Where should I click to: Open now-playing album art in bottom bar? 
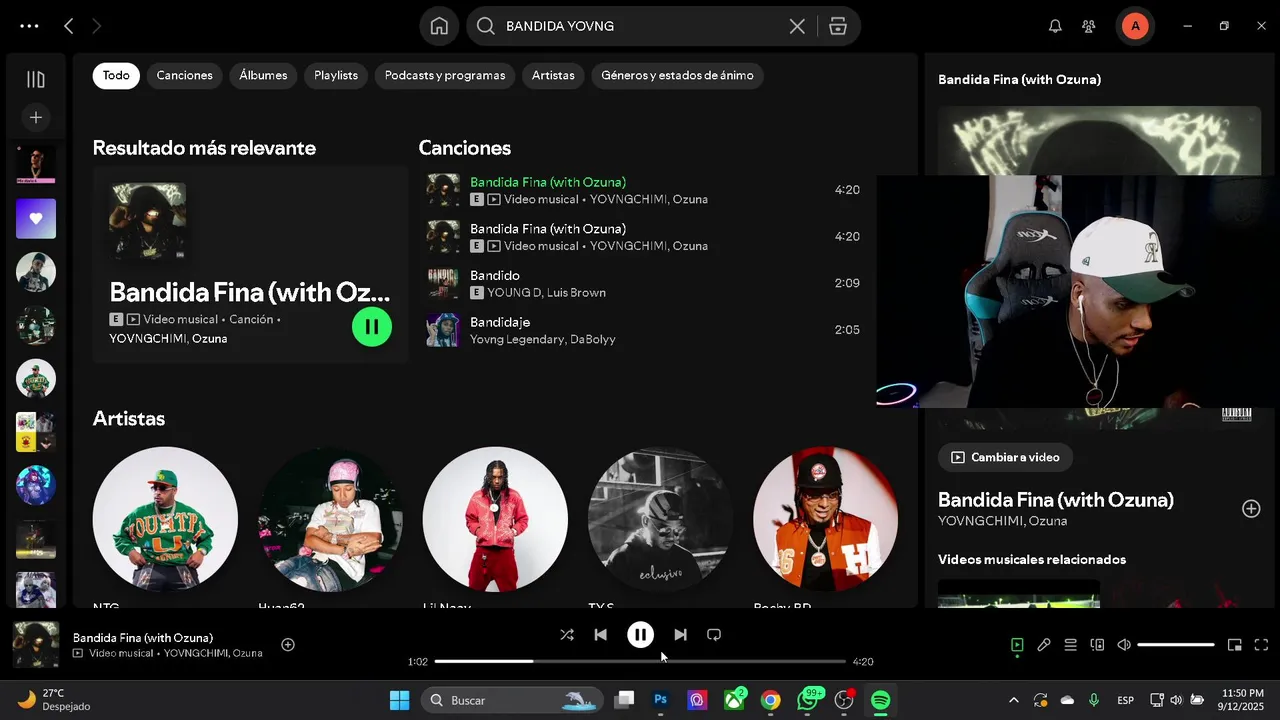pyautogui.click(x=36, y=645)
